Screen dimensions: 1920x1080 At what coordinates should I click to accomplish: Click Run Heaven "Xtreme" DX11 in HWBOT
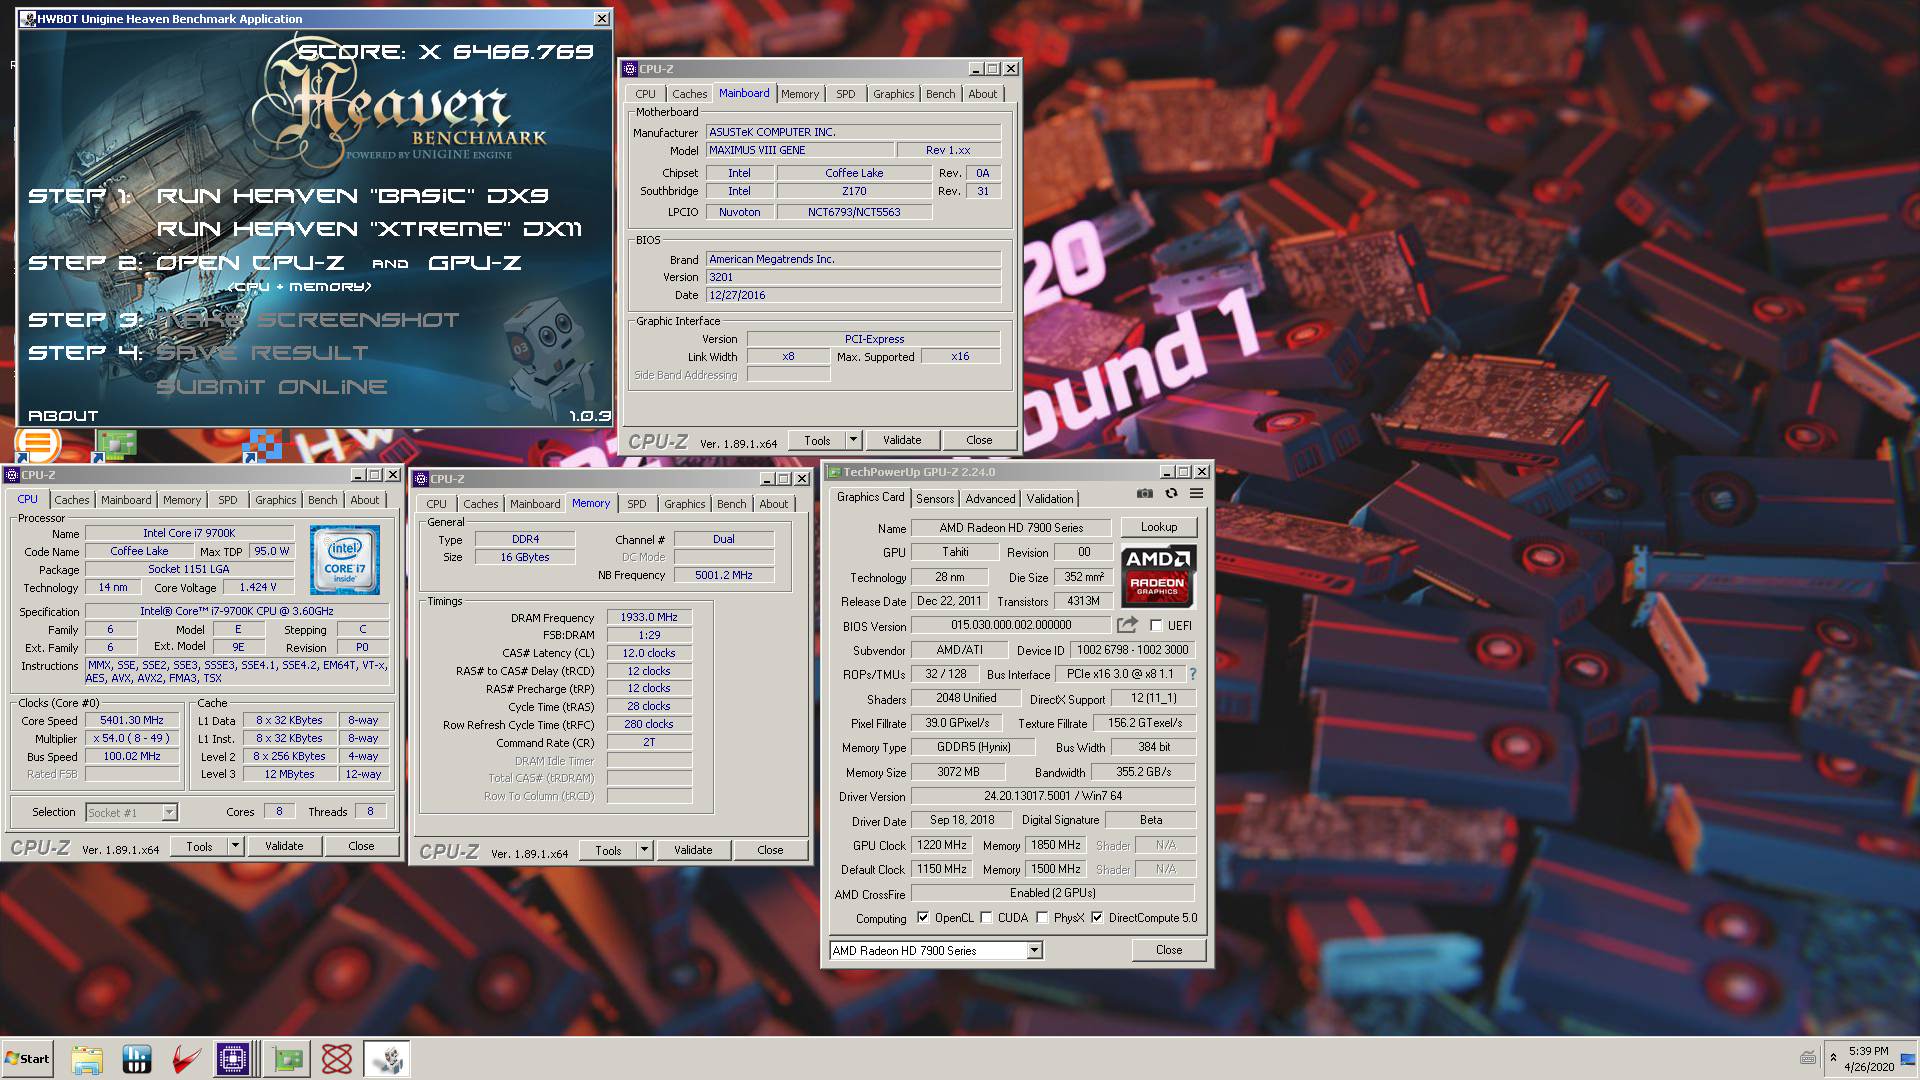click(x=369, y=229)
